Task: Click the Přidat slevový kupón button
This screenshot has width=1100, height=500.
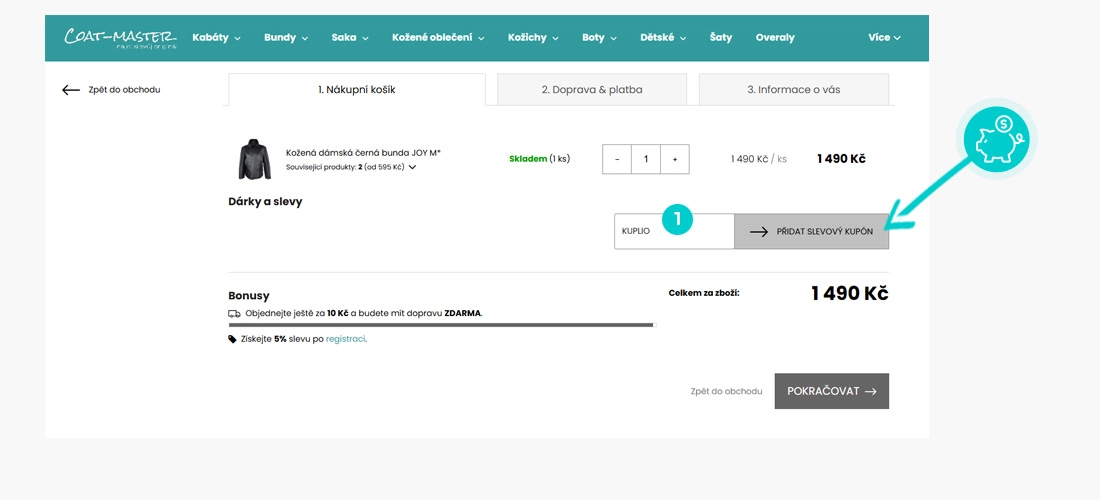Action: [x=812, y=231]
